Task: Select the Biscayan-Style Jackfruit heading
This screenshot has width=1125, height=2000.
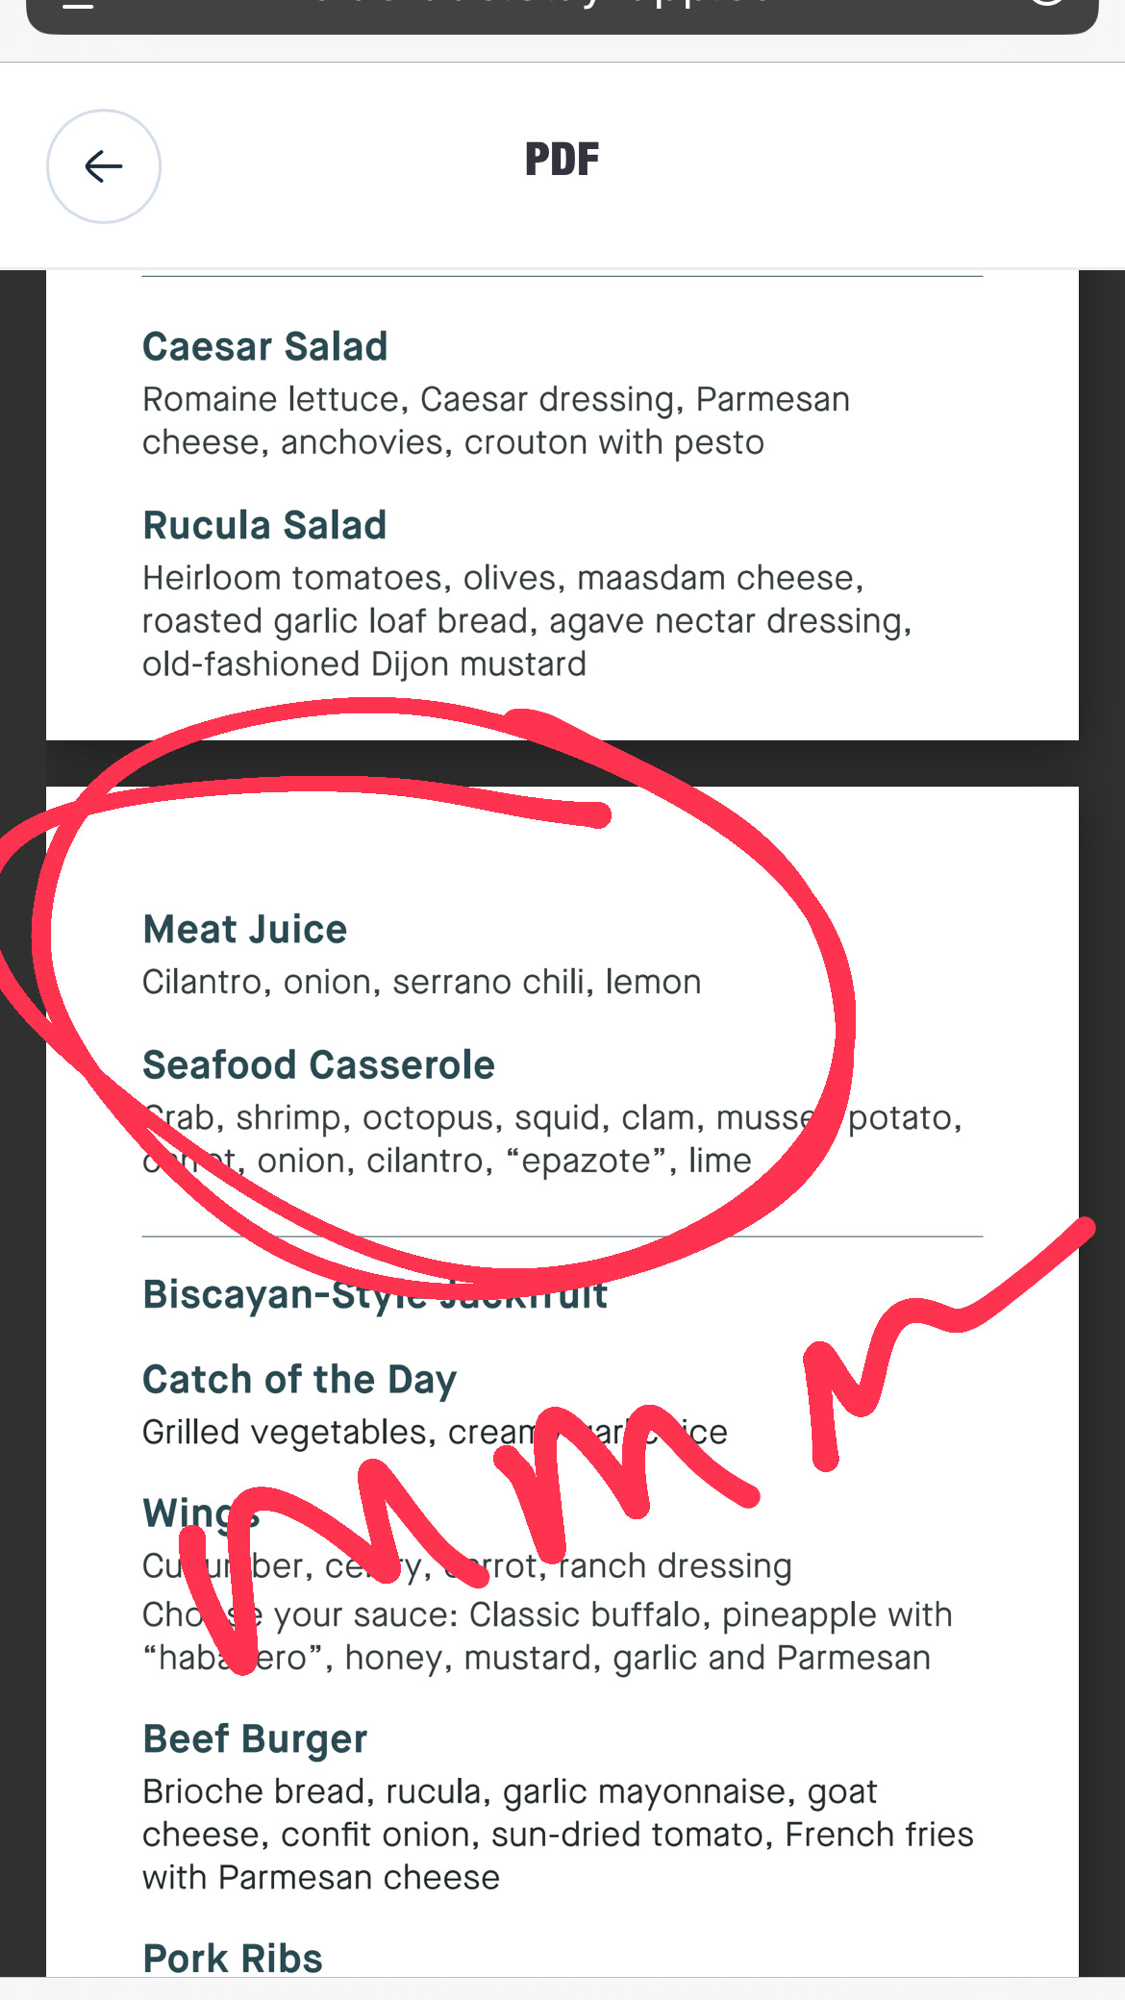Action: tap(375, 1295)
